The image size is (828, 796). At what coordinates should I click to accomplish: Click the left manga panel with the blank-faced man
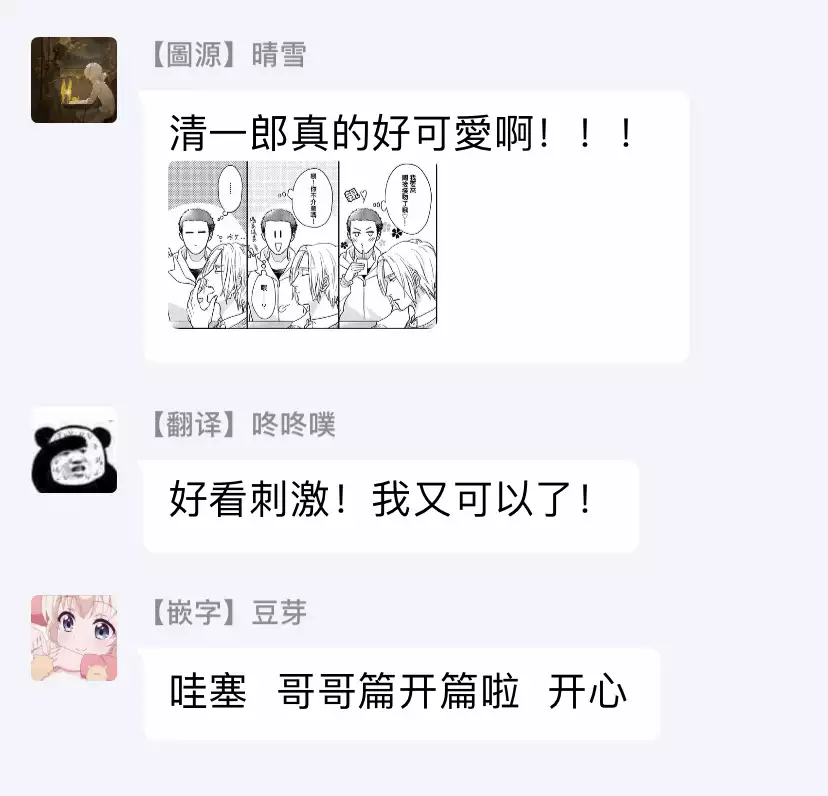(x=208, y=245)
